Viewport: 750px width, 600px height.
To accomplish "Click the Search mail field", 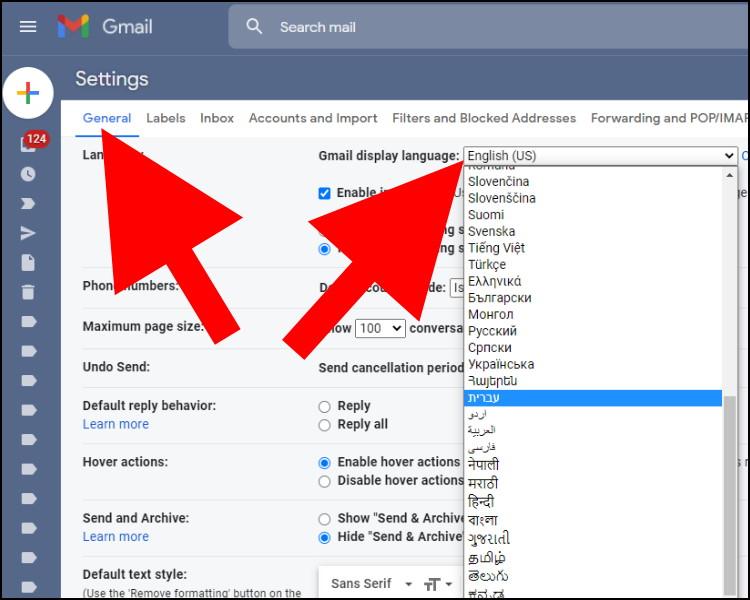I will coord(488,27).
